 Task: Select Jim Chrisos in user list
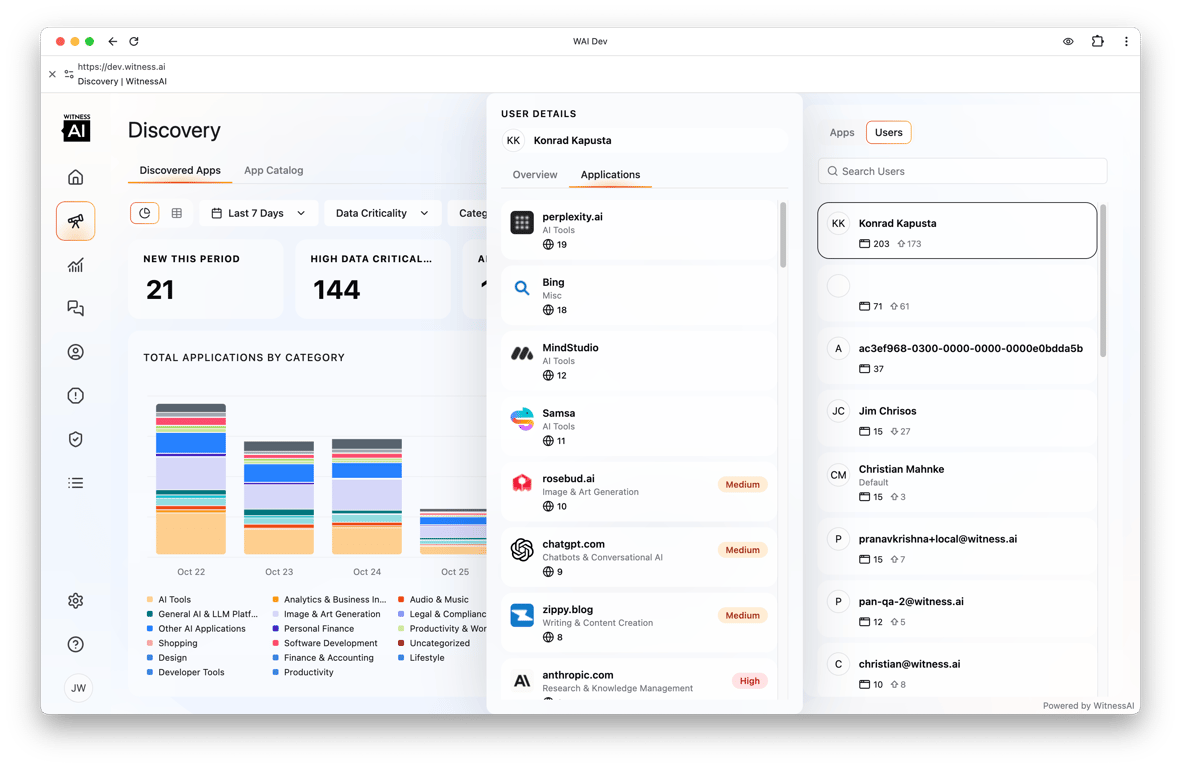[957, 420]
